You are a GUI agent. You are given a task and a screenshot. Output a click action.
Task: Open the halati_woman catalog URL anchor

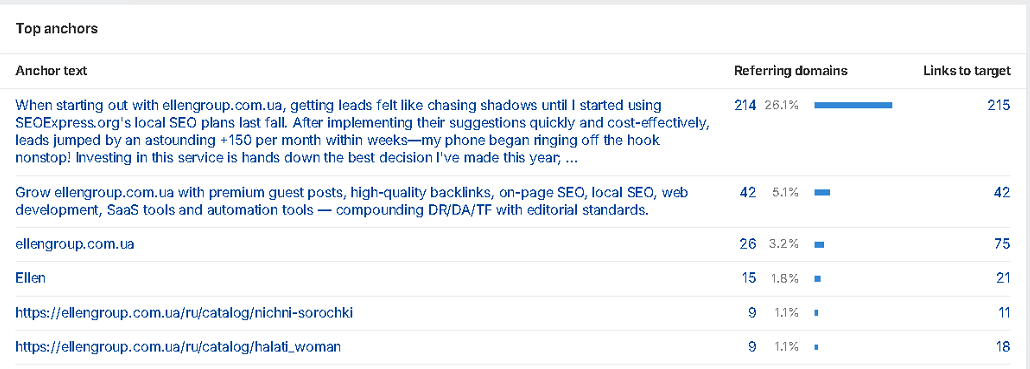pos(178,347)
